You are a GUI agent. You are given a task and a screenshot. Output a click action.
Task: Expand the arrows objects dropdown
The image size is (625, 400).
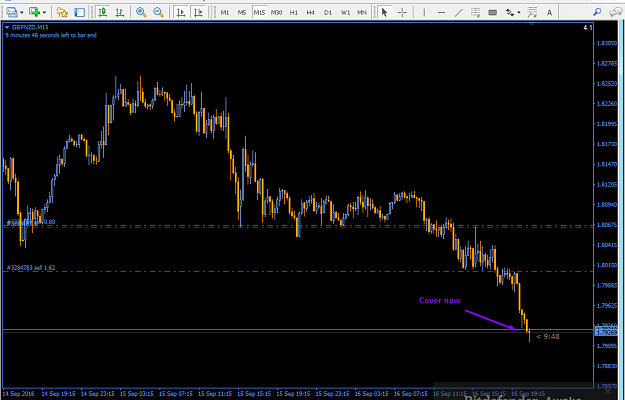519,13
